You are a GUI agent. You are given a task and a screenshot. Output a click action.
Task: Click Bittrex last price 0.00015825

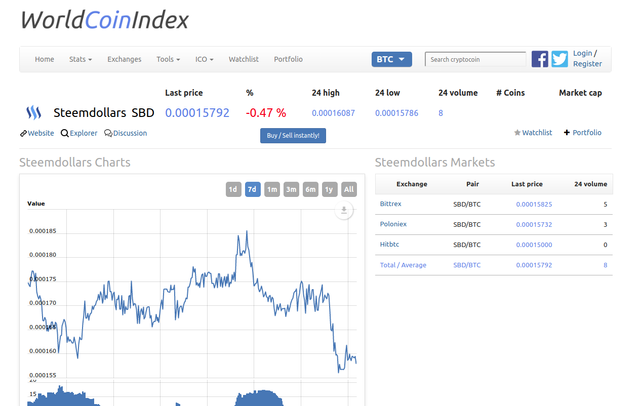click(x=534, y=204)
